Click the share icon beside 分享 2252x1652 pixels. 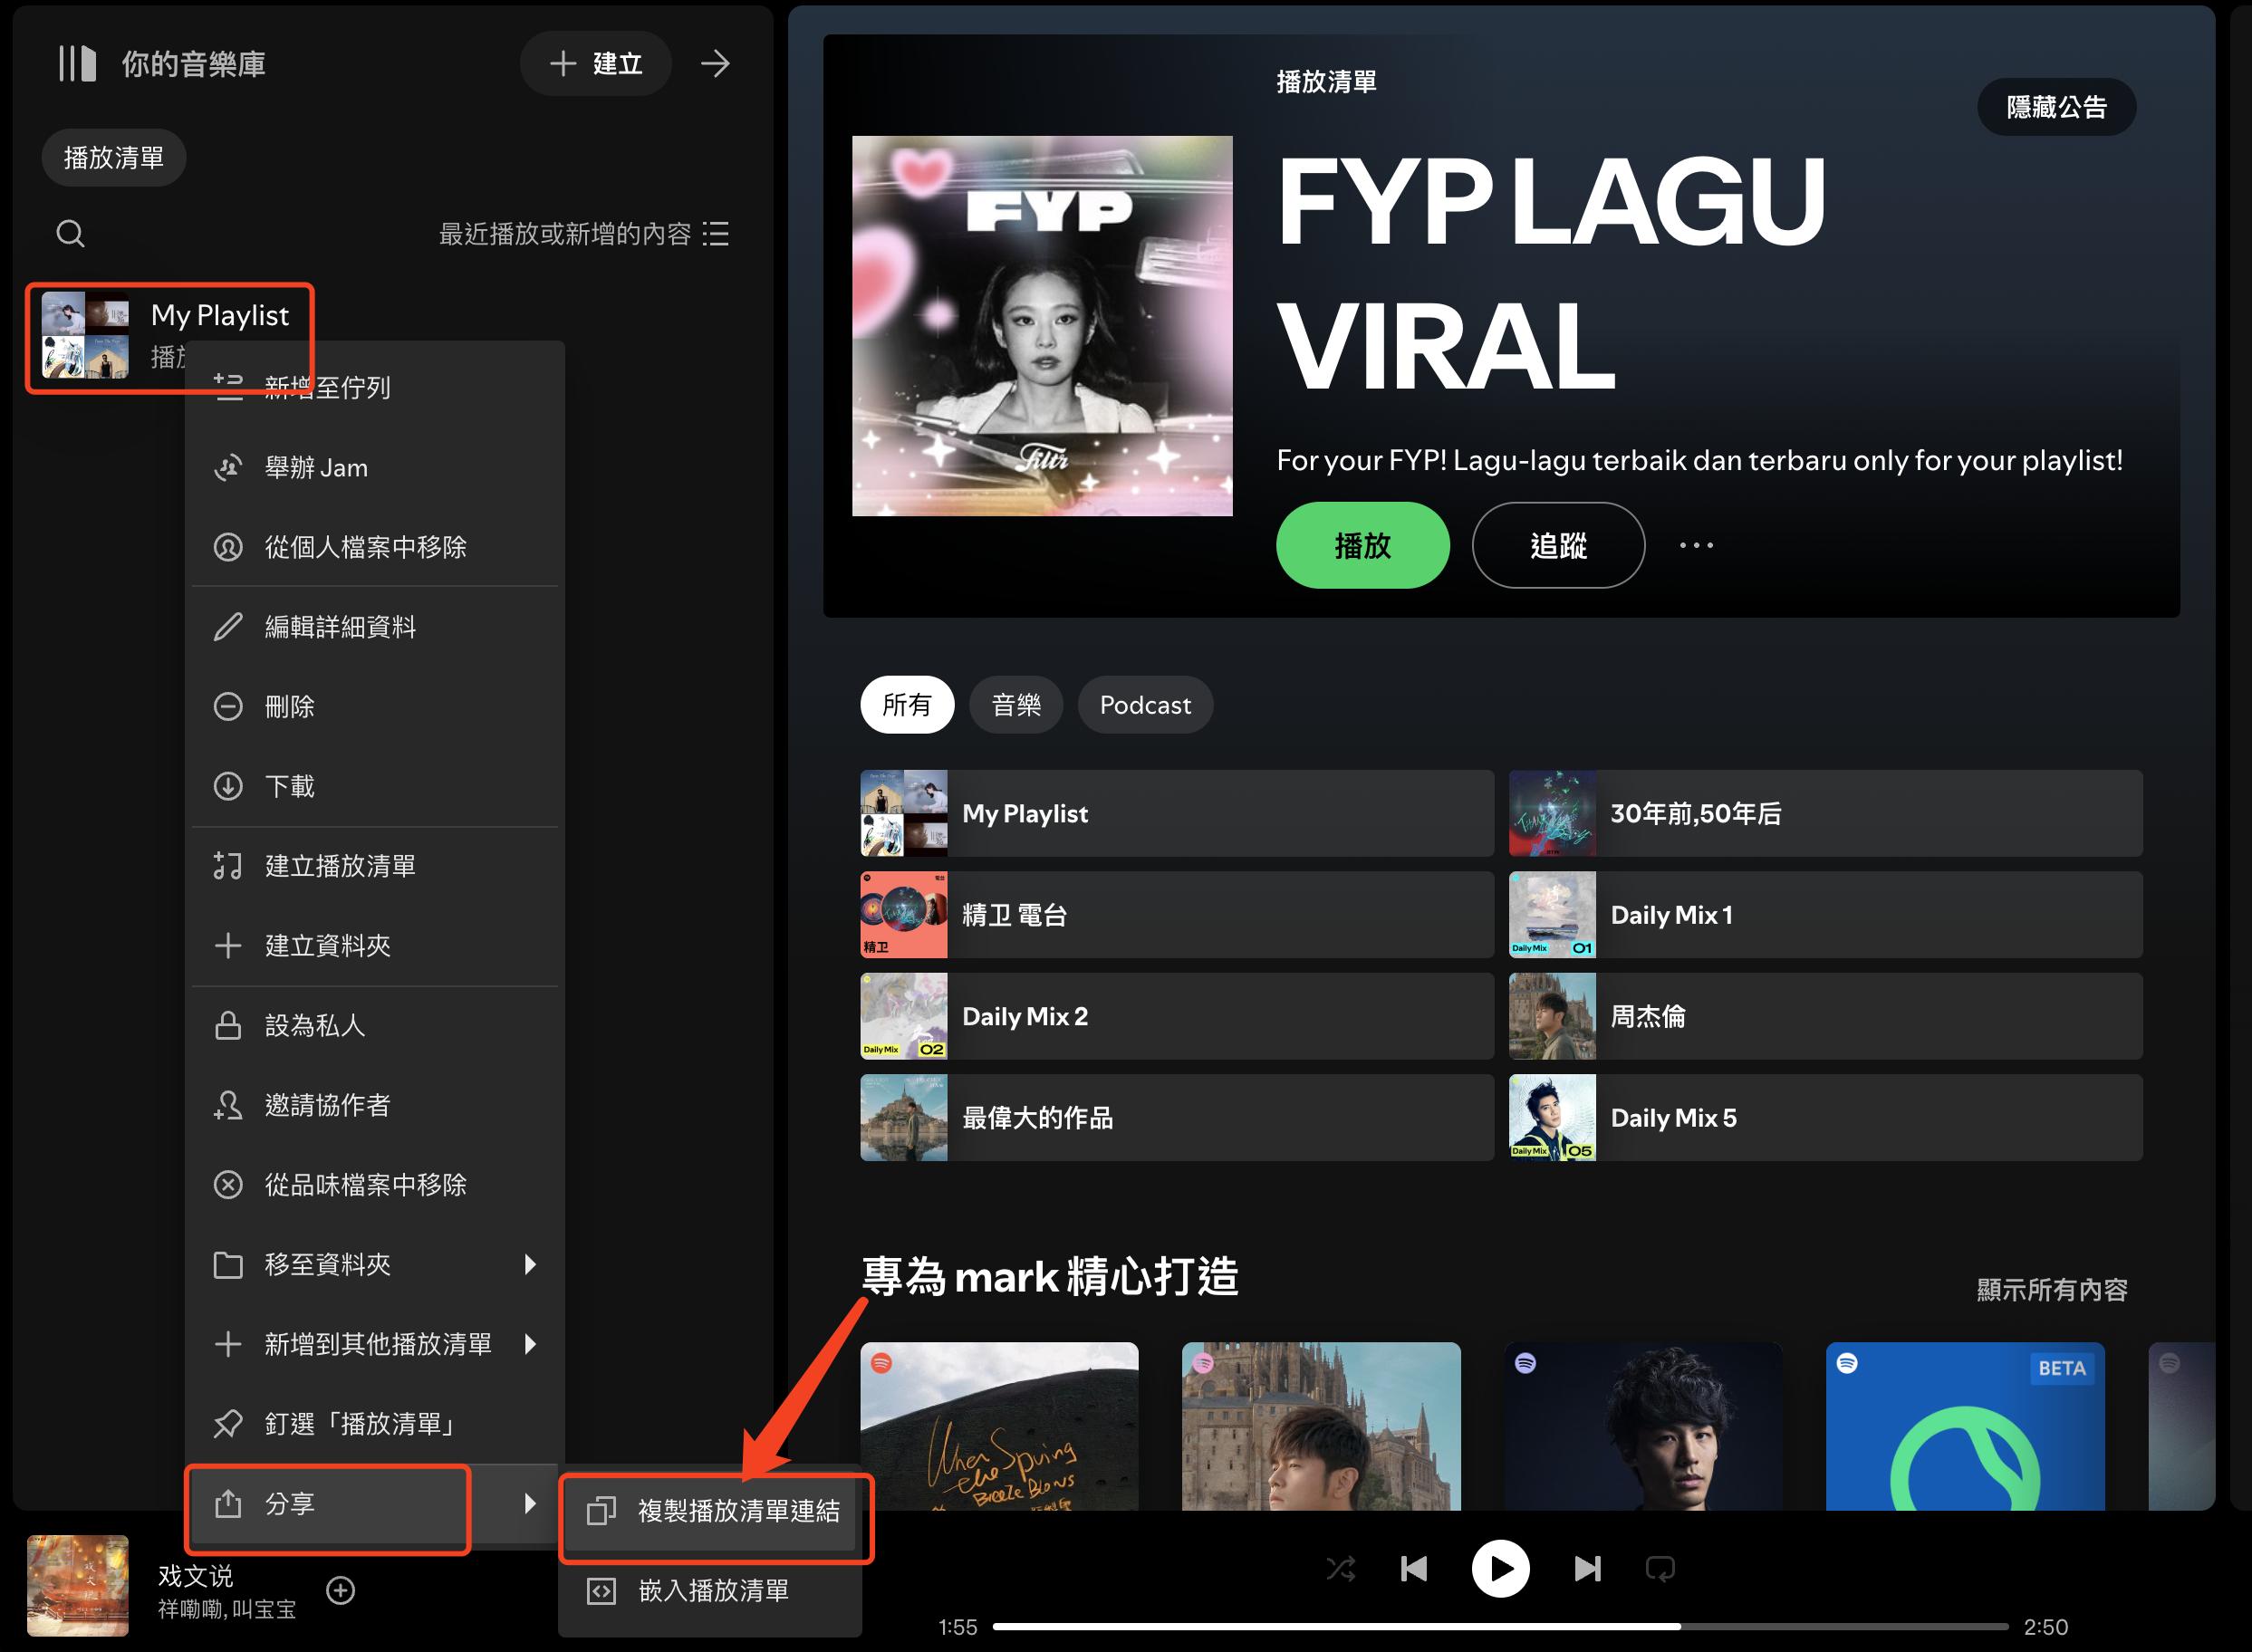coord(228,1503)
